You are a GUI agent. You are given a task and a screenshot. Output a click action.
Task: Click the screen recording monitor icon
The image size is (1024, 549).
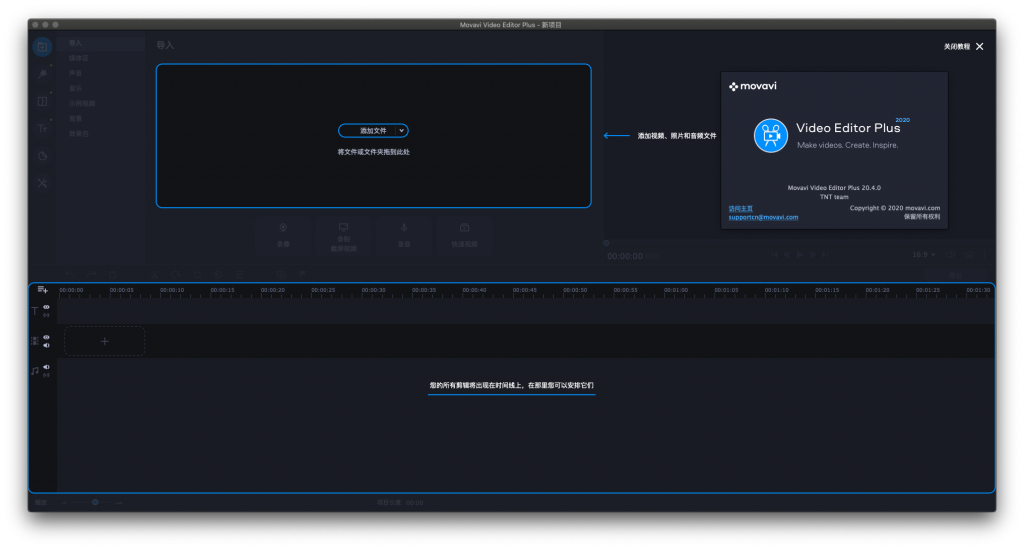click(344, 227)
